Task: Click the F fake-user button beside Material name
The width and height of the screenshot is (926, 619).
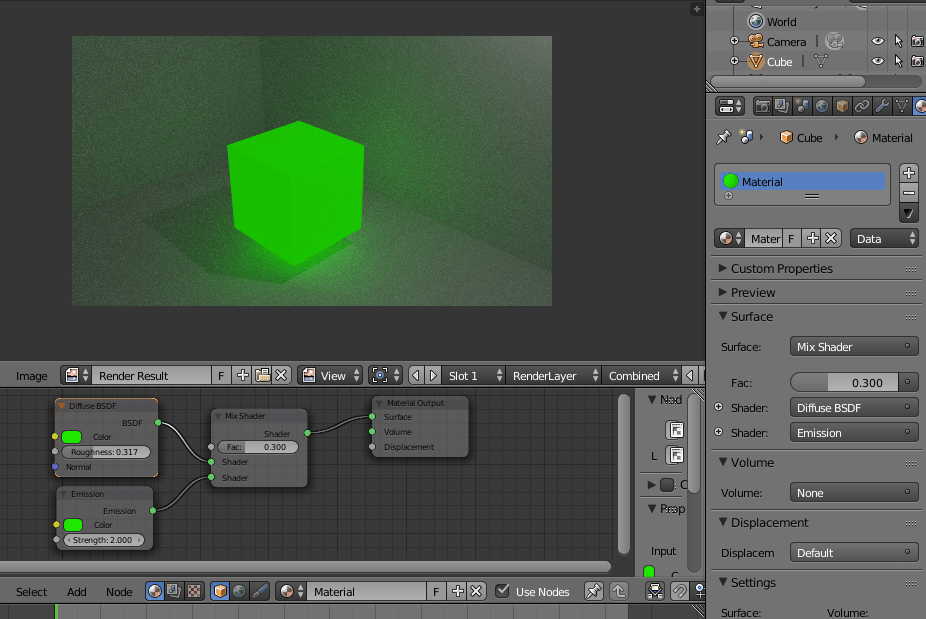Action: pyautogui.click(x=436, y=591)
